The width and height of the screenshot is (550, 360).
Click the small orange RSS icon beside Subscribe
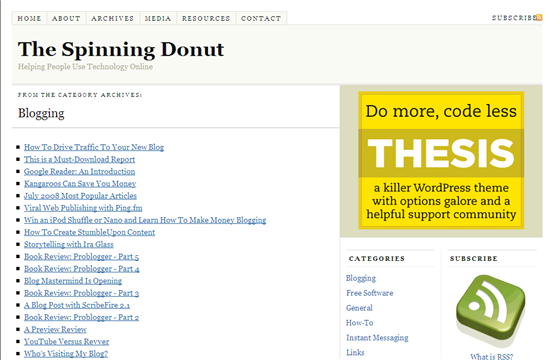click(x=539, y=18)
